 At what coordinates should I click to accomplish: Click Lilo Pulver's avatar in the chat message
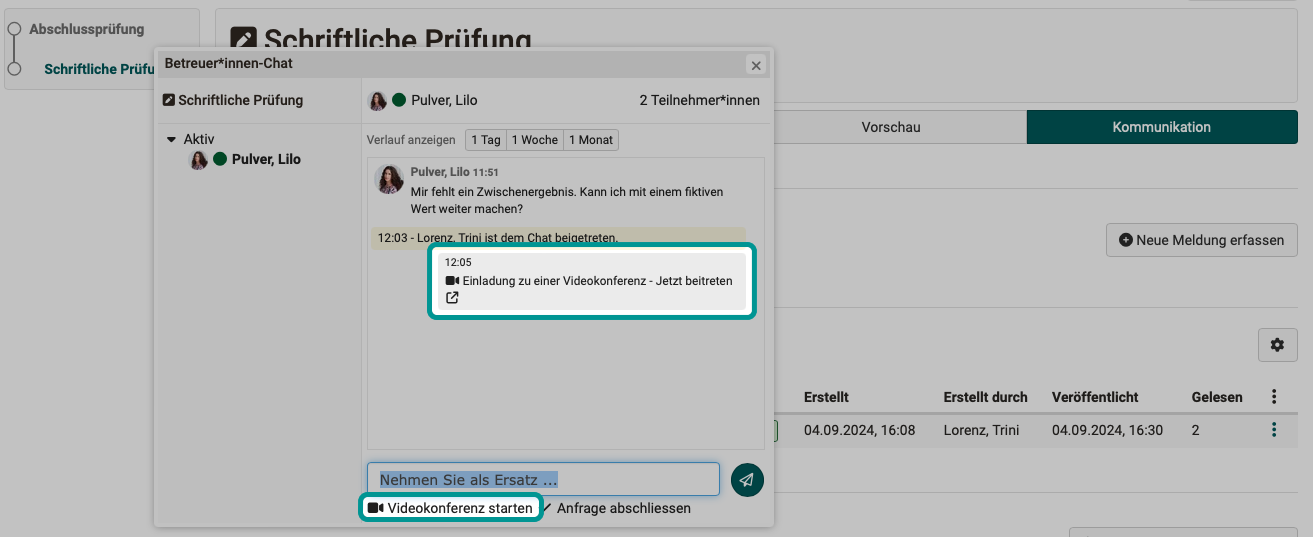pos(388,180)
